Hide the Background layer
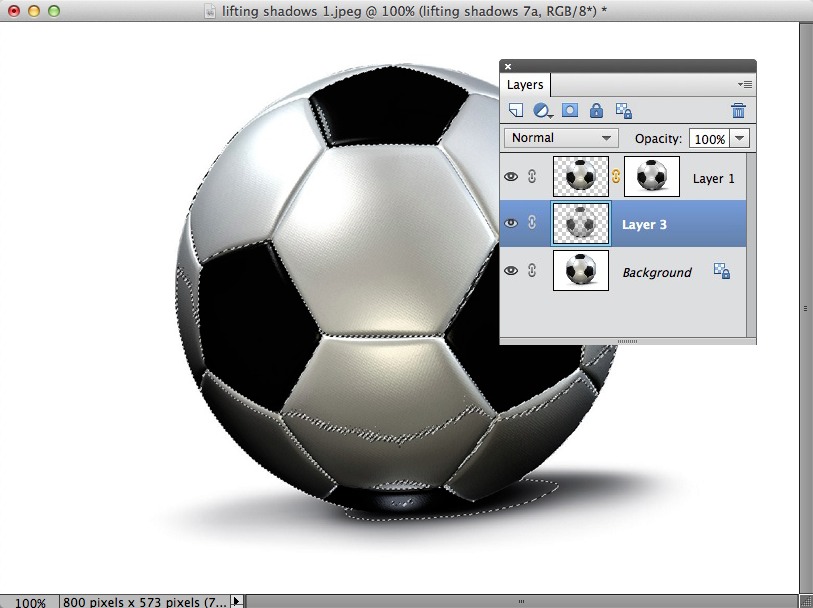The height and width of the screenshot is (608, 813). (x=511, y=271)
